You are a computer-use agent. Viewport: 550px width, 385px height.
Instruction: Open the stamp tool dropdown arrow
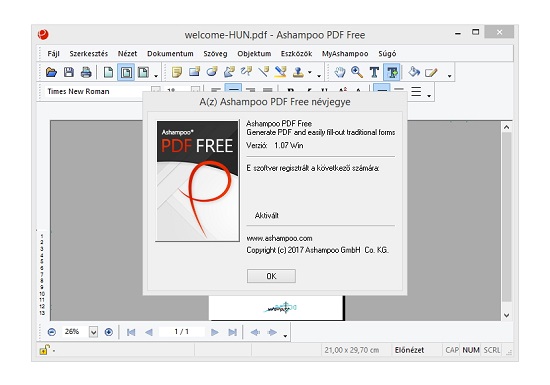point(310,73)
